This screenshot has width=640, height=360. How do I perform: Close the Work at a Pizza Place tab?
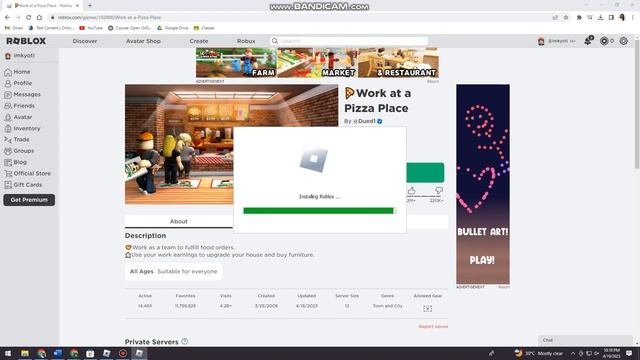[77, 6]
